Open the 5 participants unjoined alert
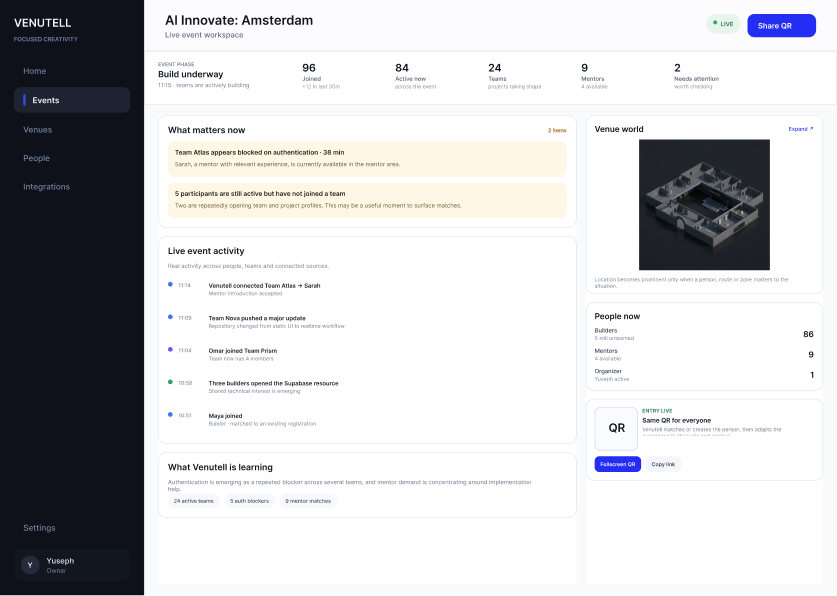837x596 pixels. coord(367,200)
